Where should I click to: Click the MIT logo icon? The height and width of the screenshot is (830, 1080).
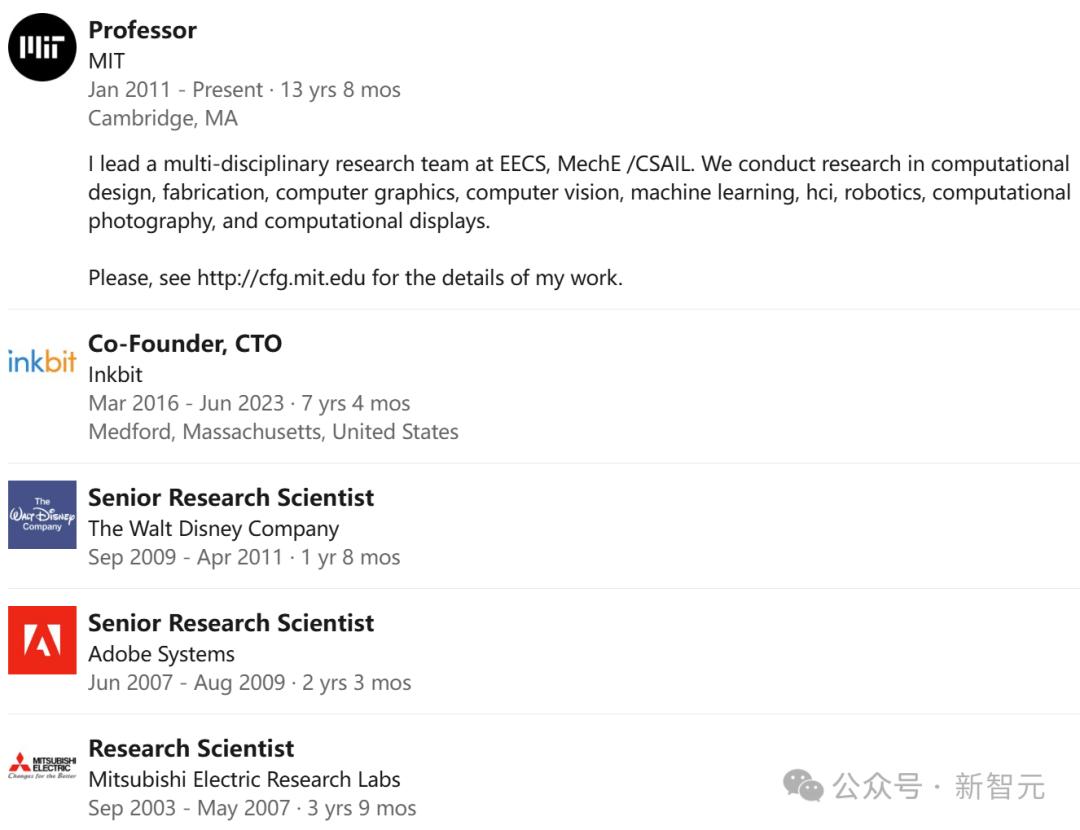[42, 48]
